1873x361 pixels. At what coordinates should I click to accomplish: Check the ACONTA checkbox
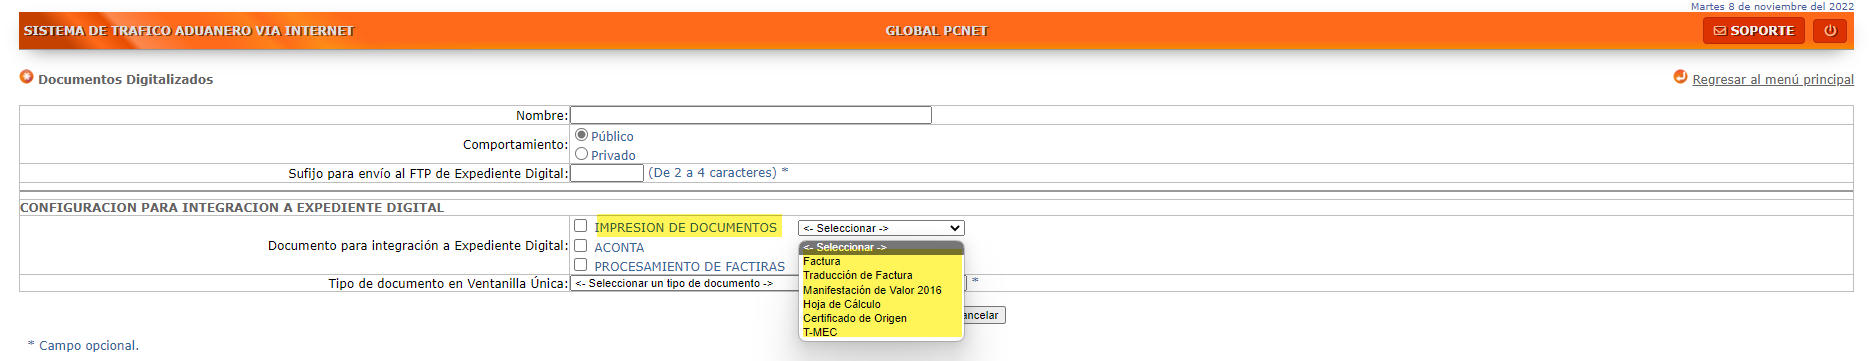click(x=580, y=246)
